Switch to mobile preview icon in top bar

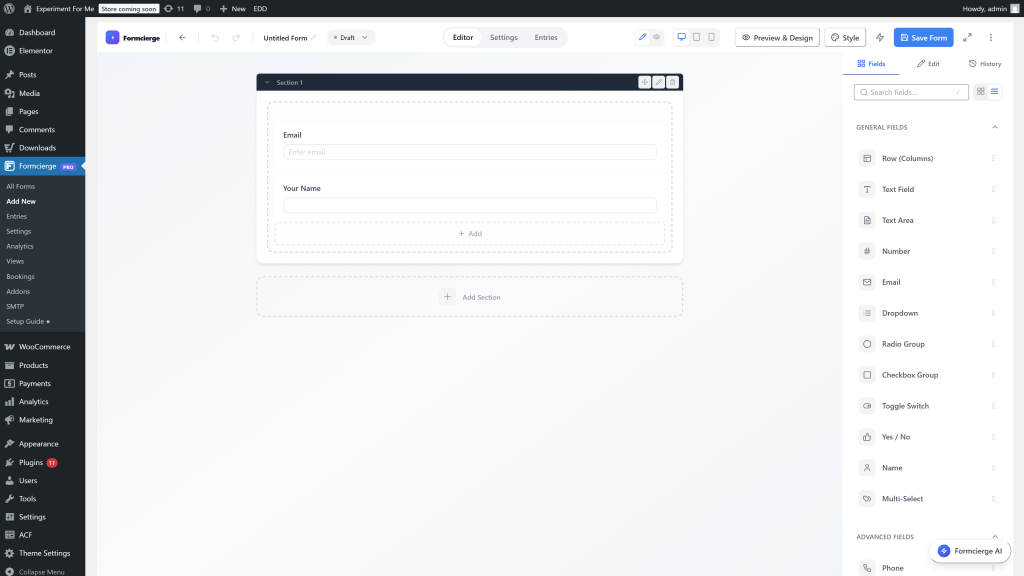(711, 37)
